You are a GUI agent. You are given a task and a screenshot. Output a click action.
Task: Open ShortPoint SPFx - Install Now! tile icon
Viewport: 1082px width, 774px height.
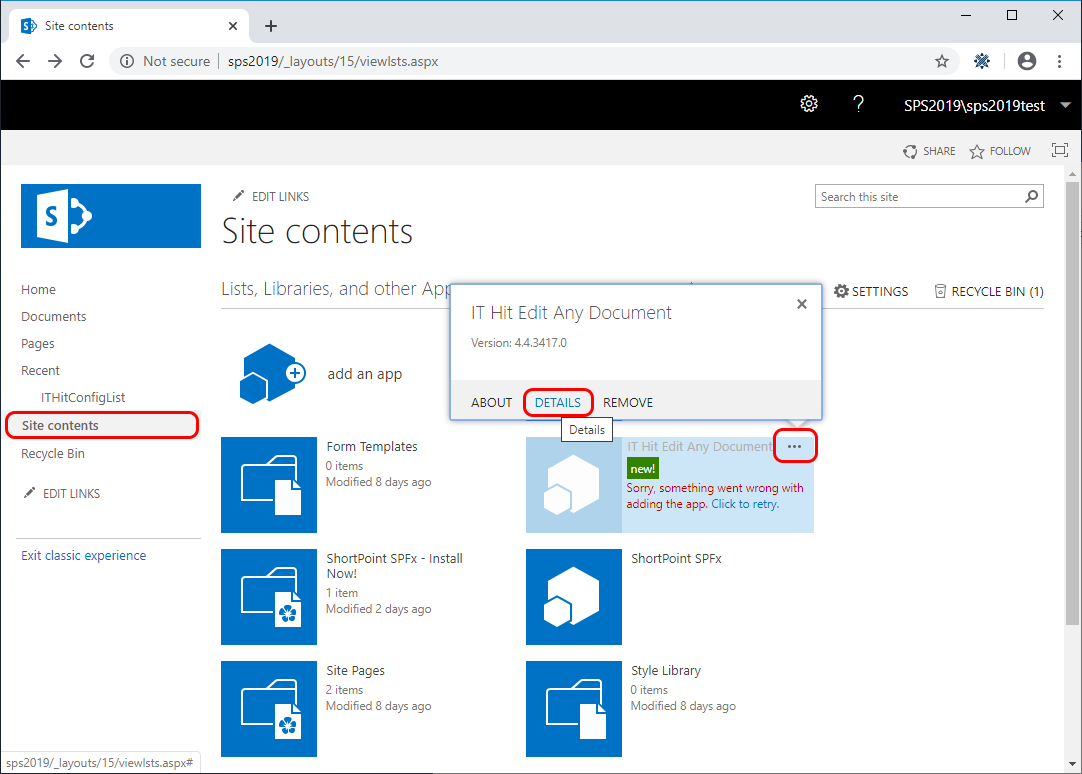coord(268,597)
